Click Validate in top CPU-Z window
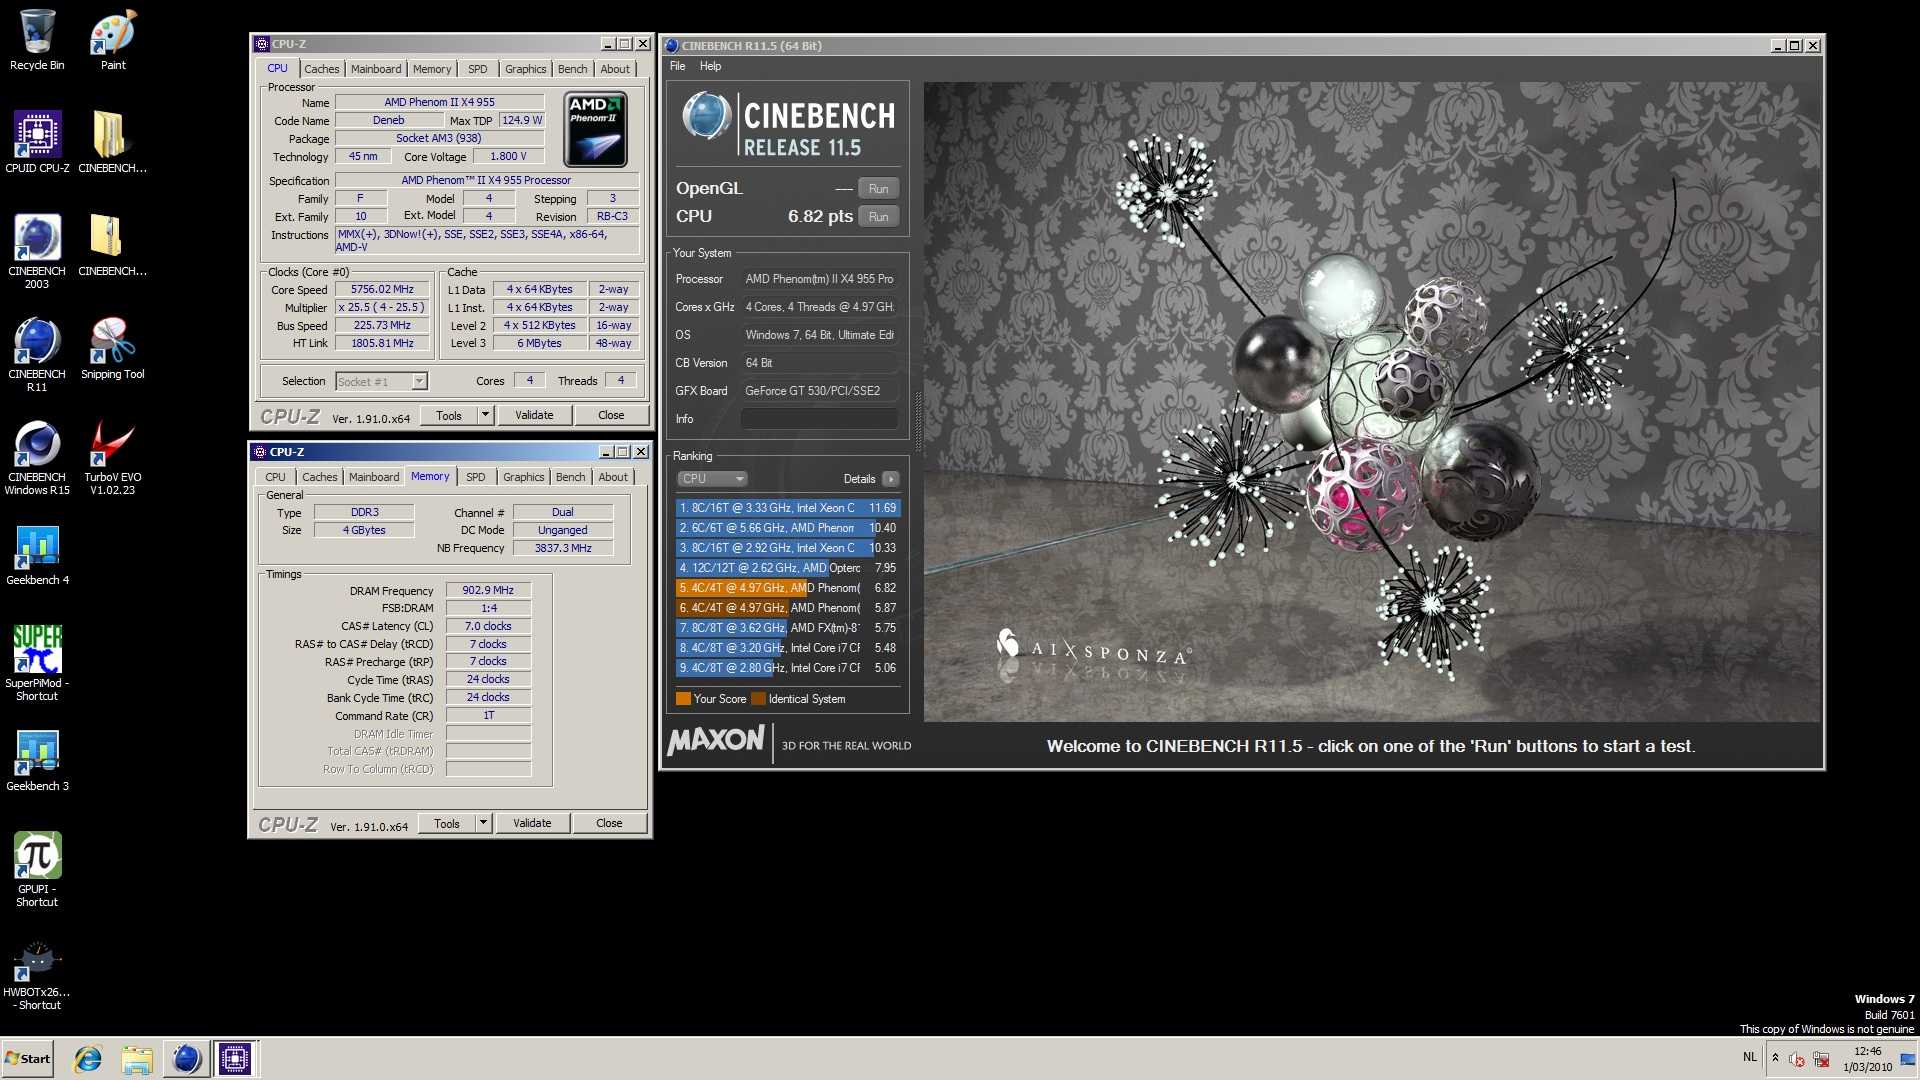Viewport: 1920px width, 1080px height. pos(534,415)
